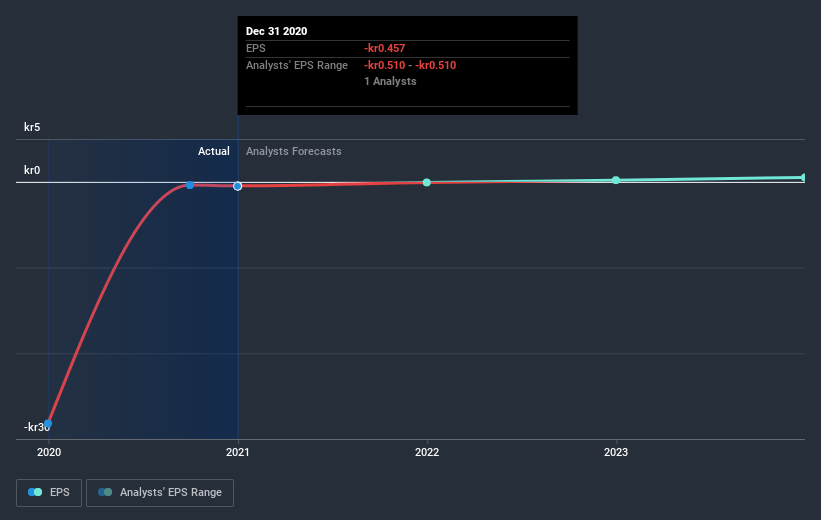The width and height of the screenshot is (821, 520).
Task: Click the Analysts' EPS Range legend color icon
Action: click(105, 492)
